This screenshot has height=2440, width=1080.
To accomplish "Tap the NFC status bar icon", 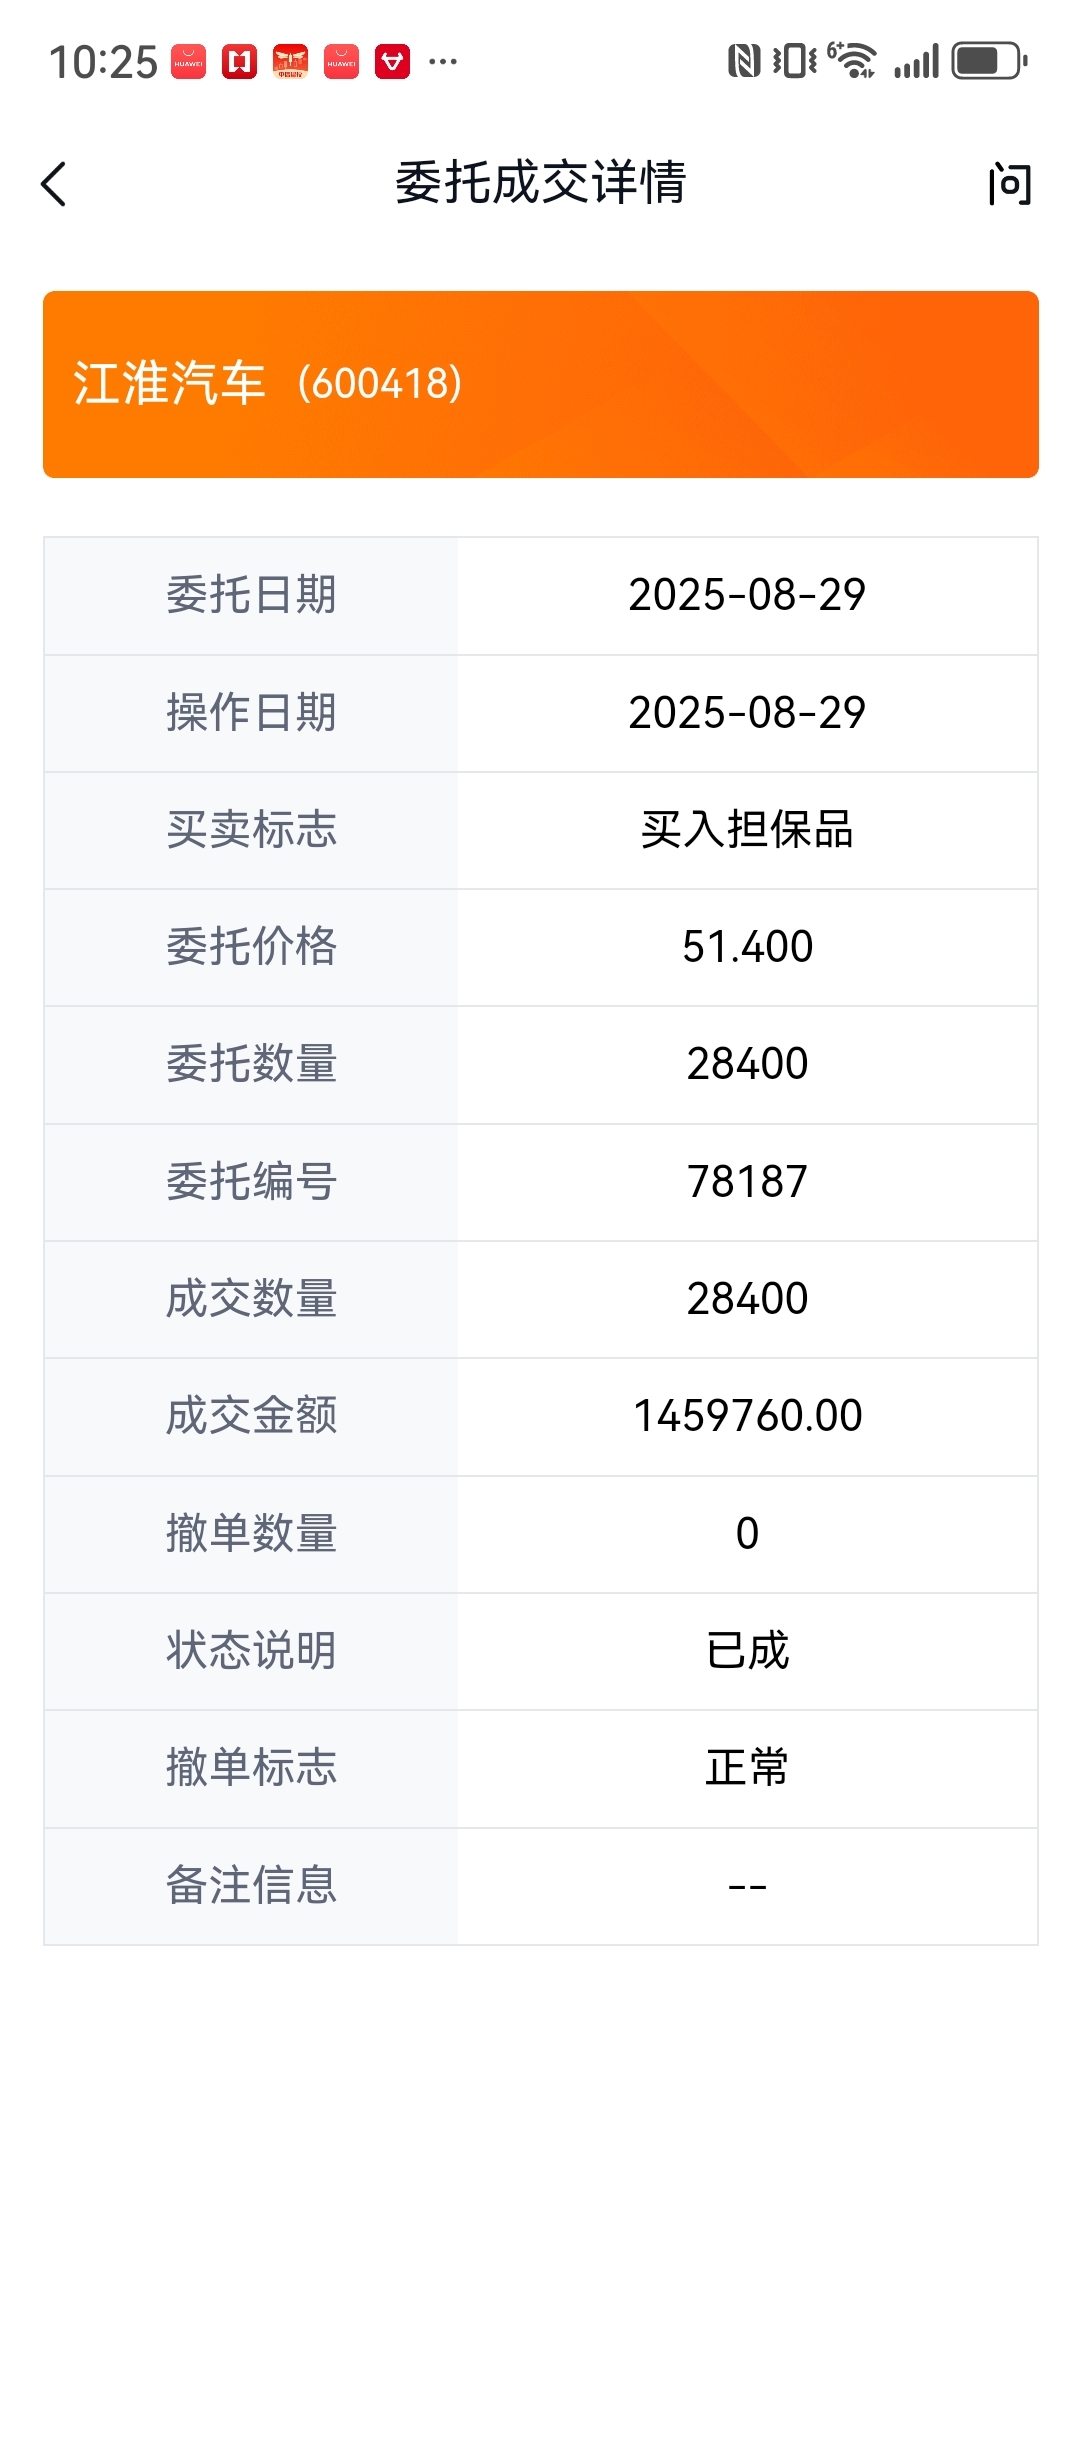I will 743,61.
